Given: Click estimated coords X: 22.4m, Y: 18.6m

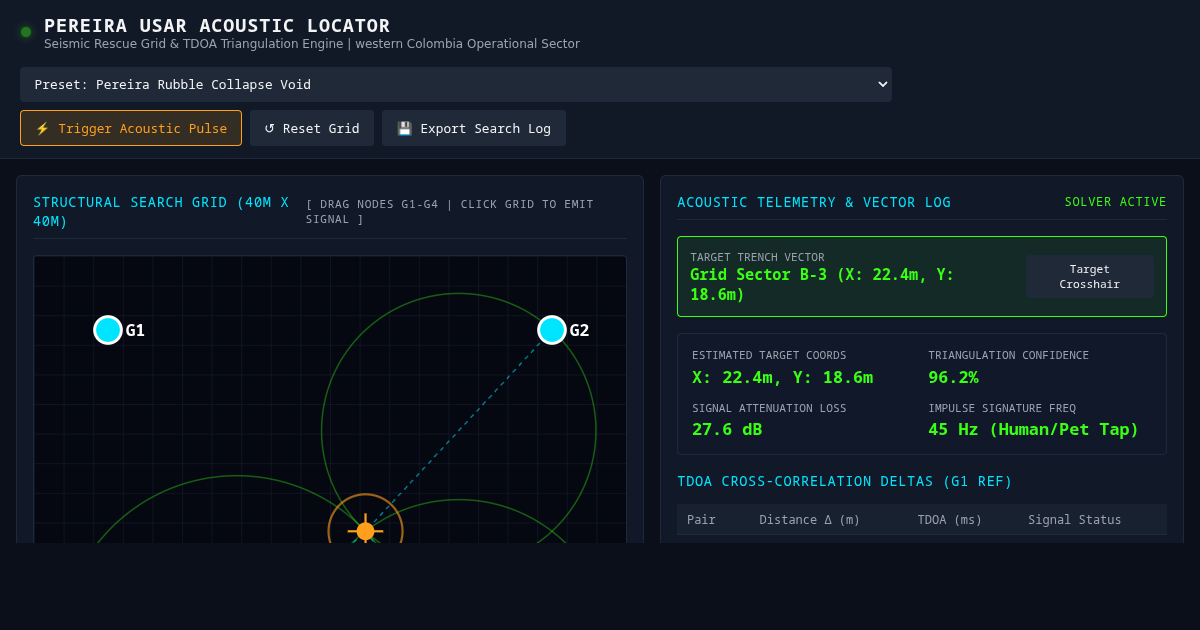Looking at the screenshot, I should 782,377.
